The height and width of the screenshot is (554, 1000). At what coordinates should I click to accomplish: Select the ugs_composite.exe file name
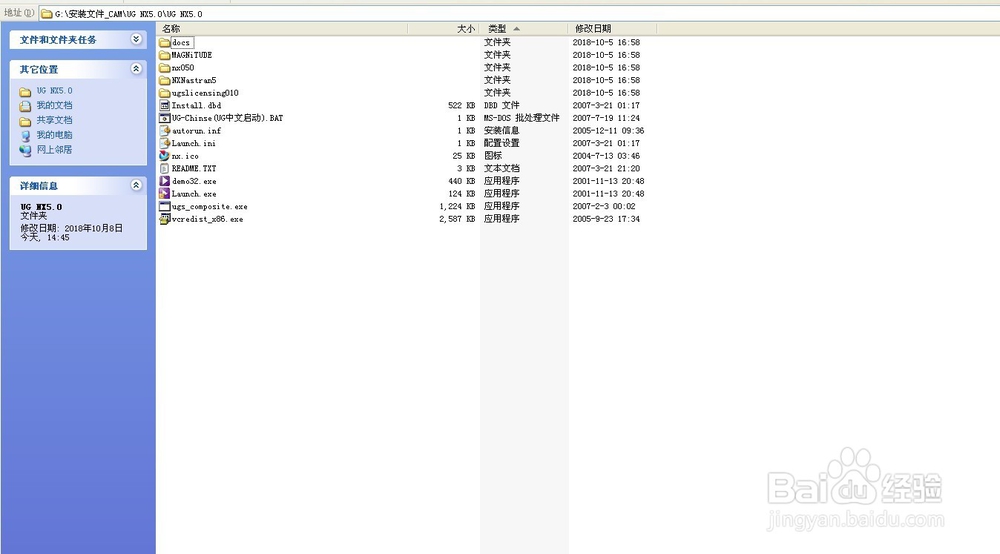pyautogui.click(x=210, y=207)
